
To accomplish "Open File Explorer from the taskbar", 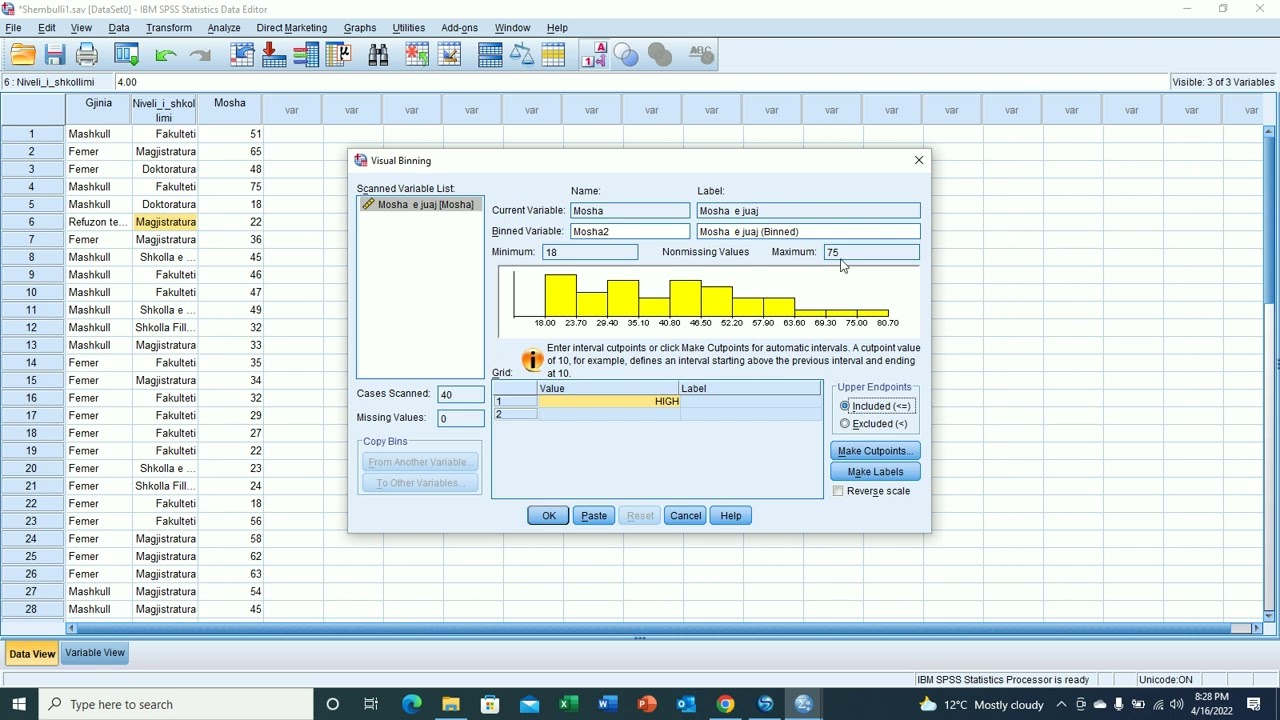I will (x=451, y=704).
